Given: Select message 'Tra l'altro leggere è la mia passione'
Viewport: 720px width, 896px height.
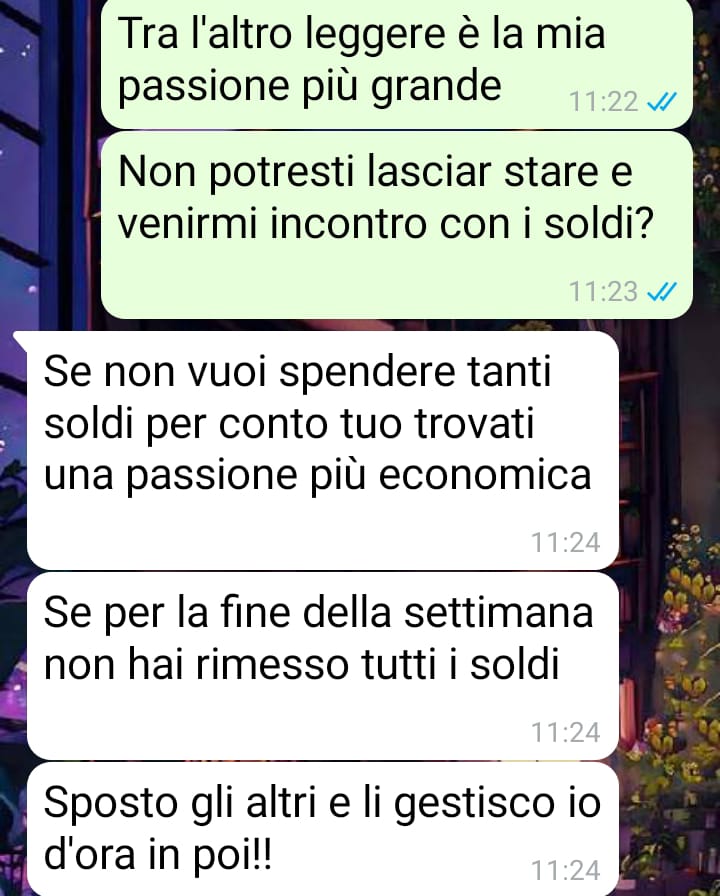Looking at the screenshot, I should tap(397, 63).
